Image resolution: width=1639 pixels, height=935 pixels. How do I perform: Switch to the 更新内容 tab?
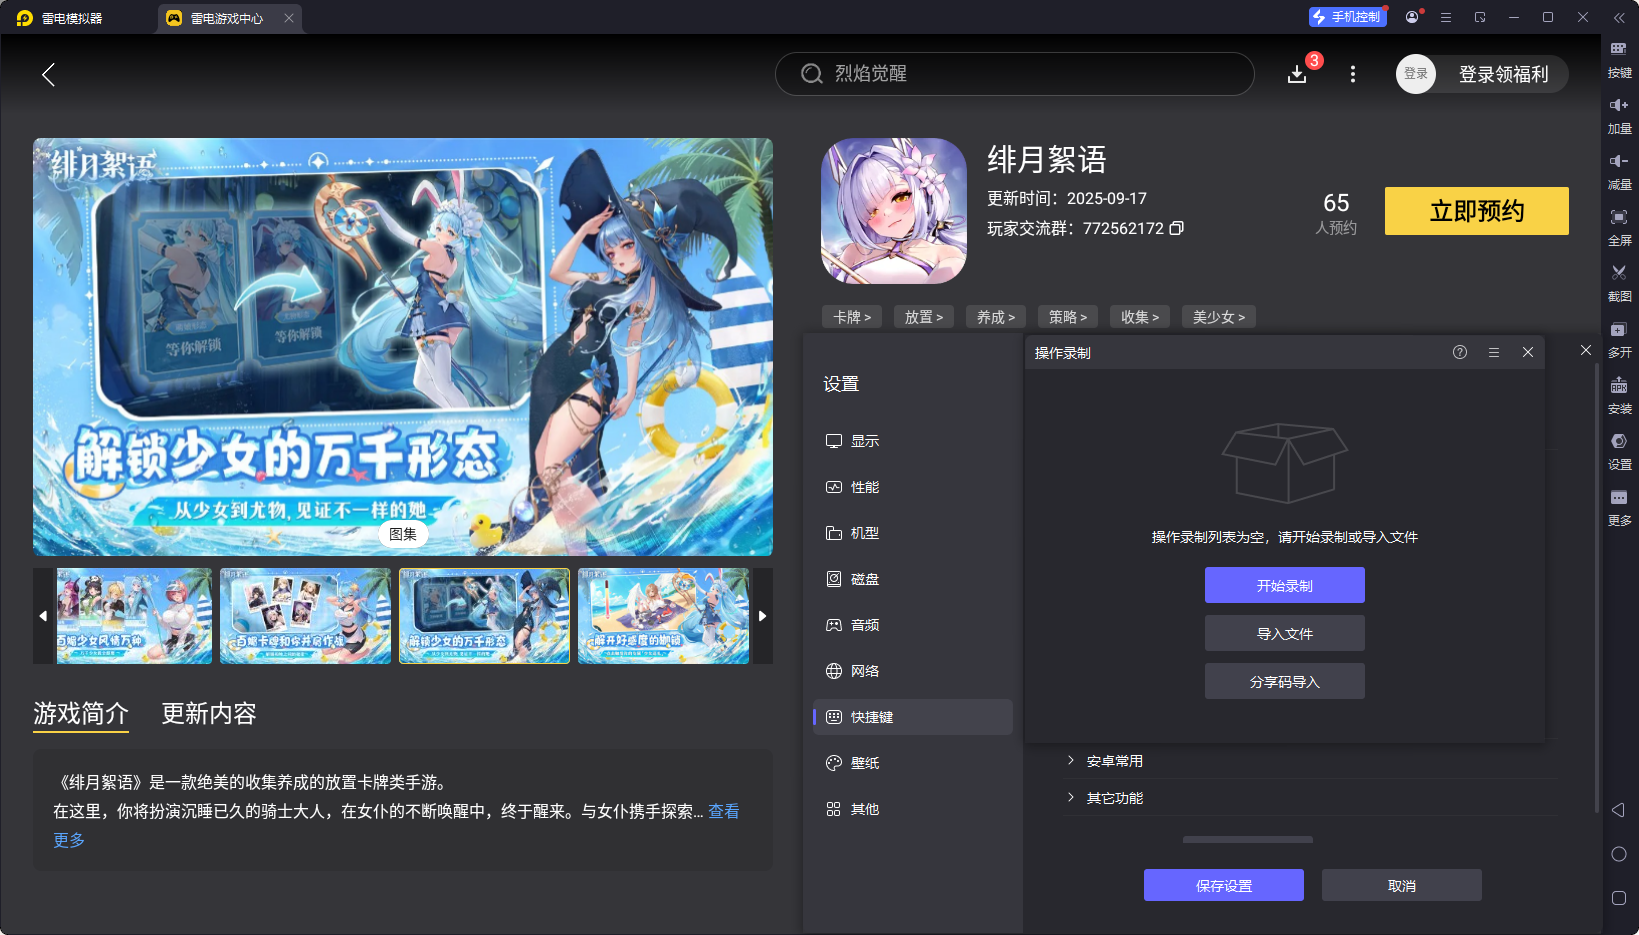point(208,714)
